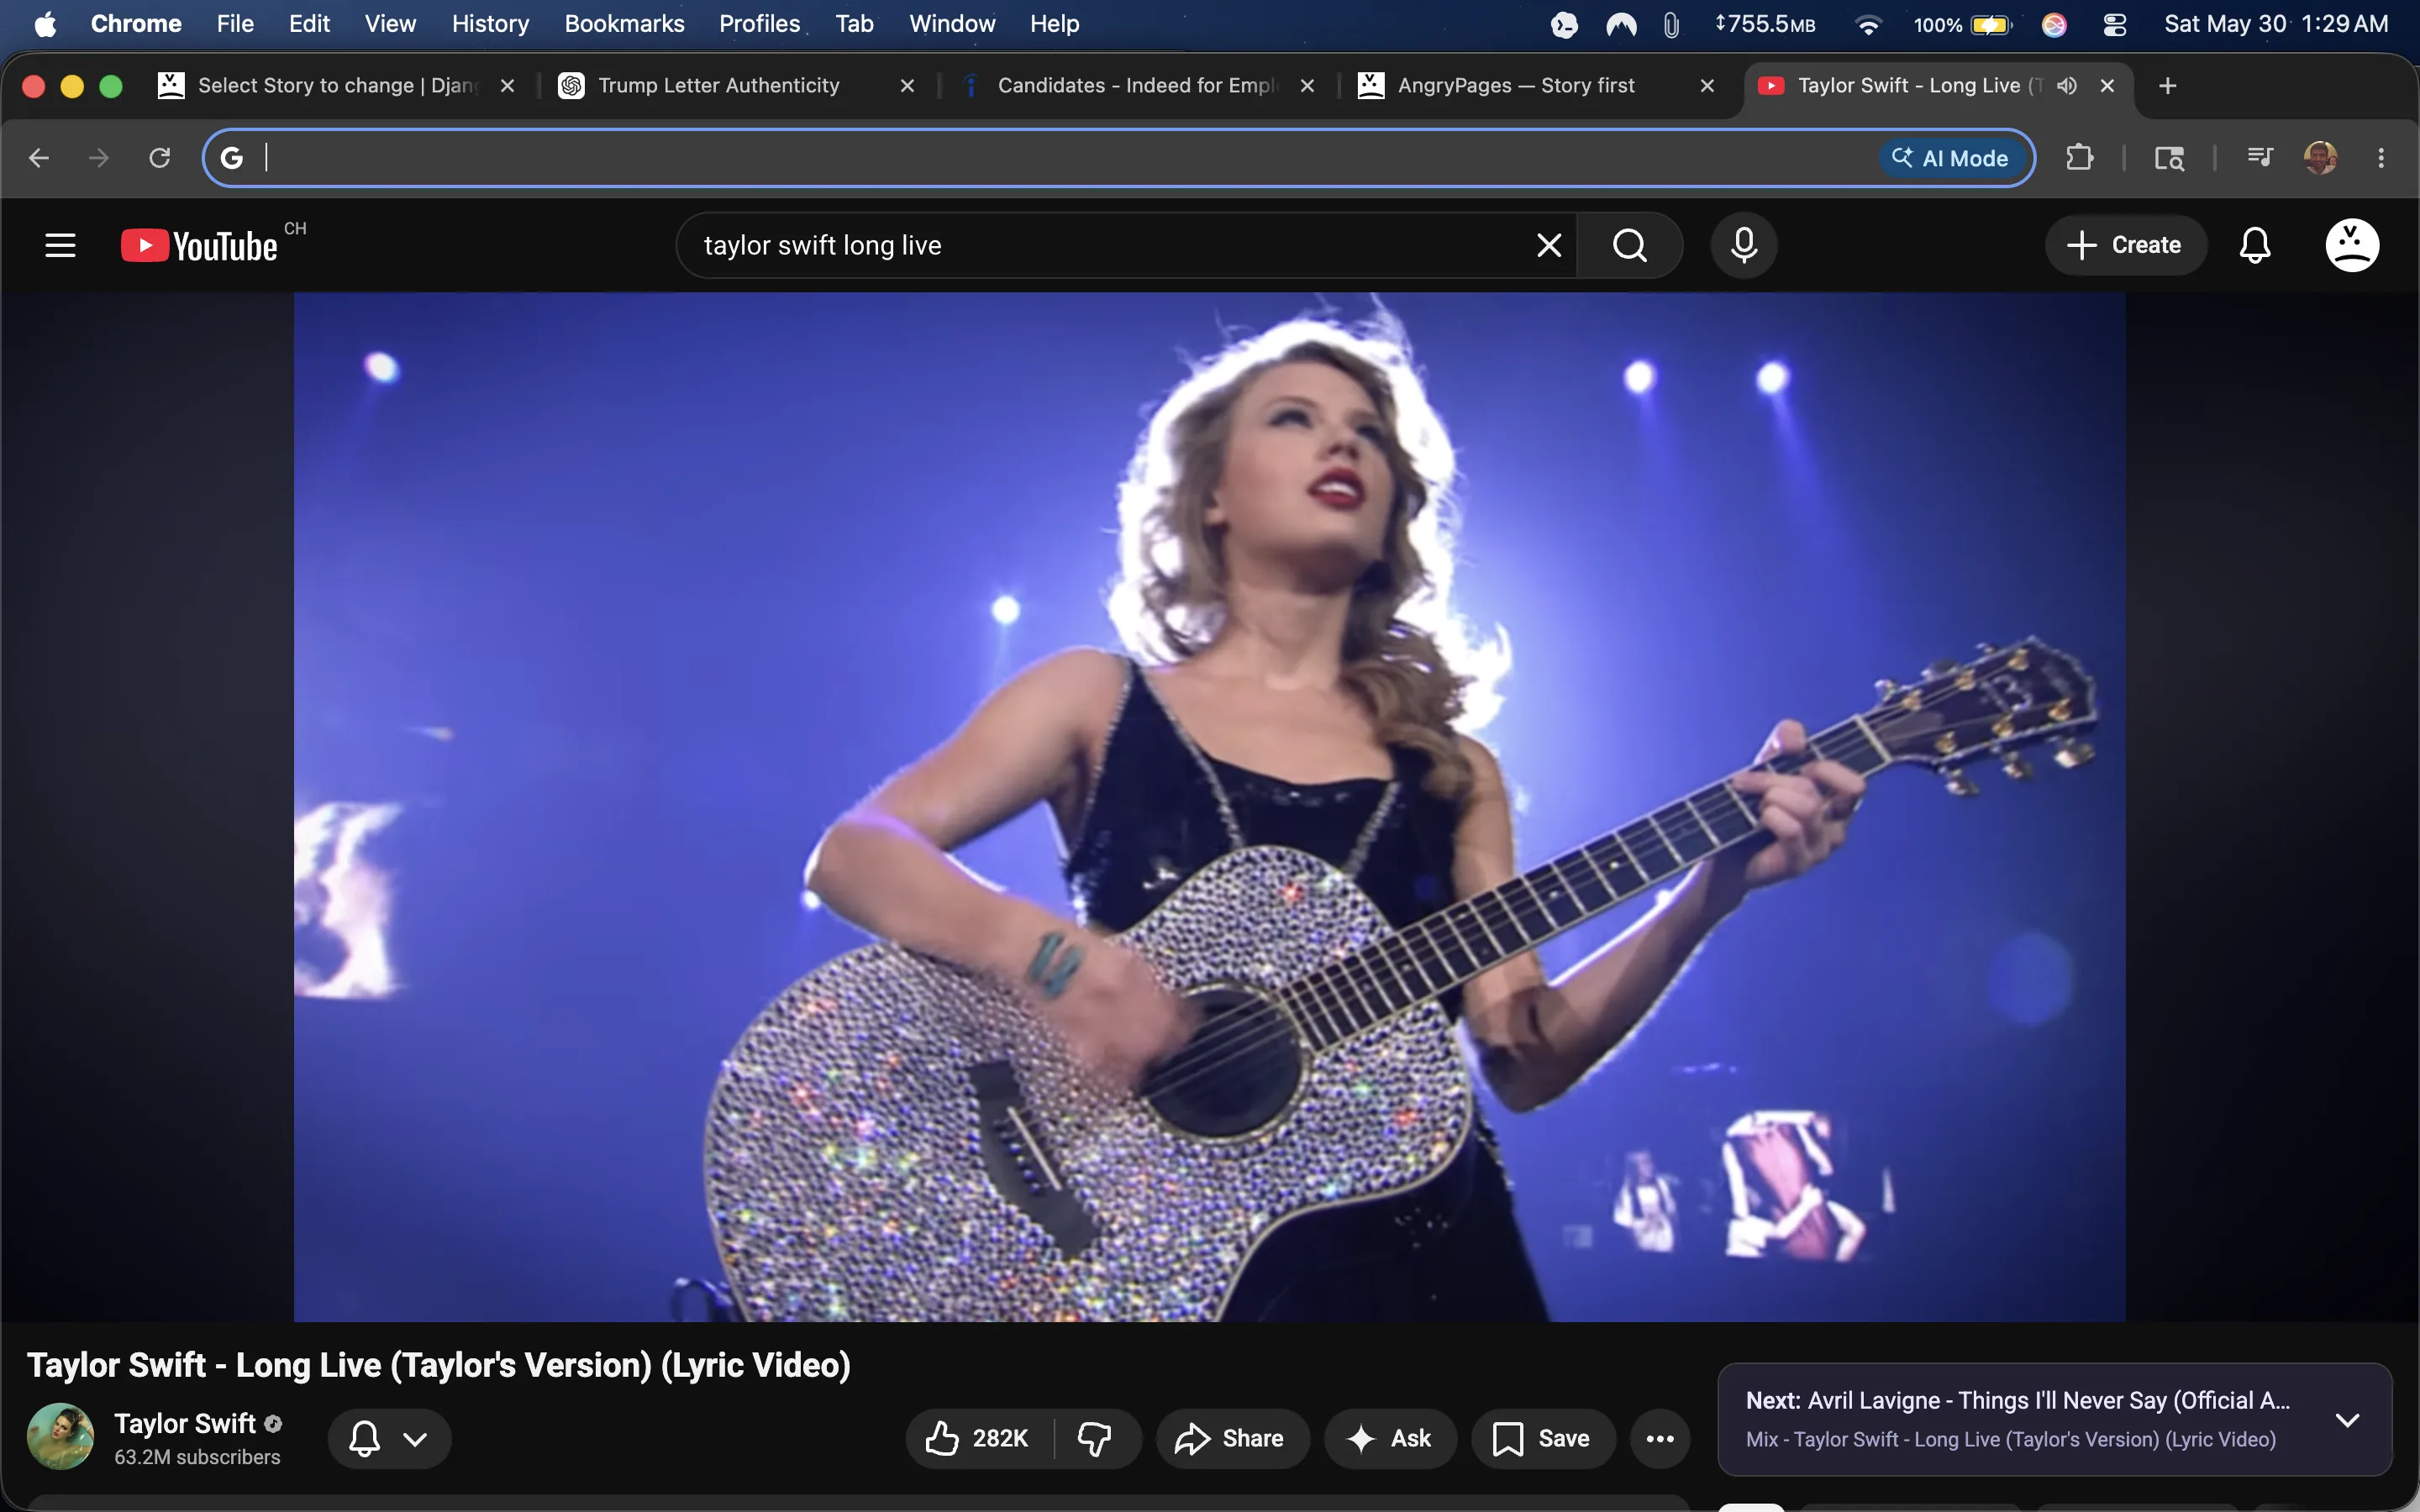
Task: Collapse the Next up mix panel
Action: [x=2347, y=1420]
